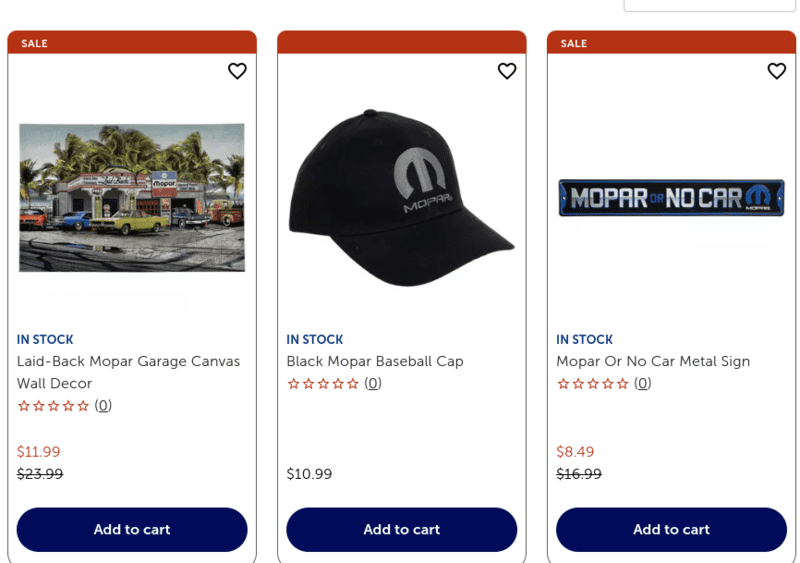Add Mopar Or No Car Metal Sign to cart
This screenshot has height=563, width=800.
(x=671, y=529)
